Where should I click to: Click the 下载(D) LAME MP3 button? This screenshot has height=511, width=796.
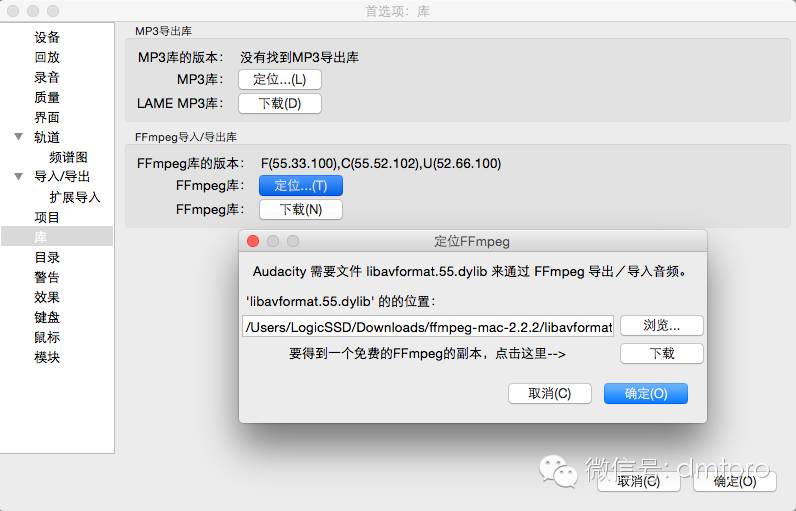click(x=280, y=104)
